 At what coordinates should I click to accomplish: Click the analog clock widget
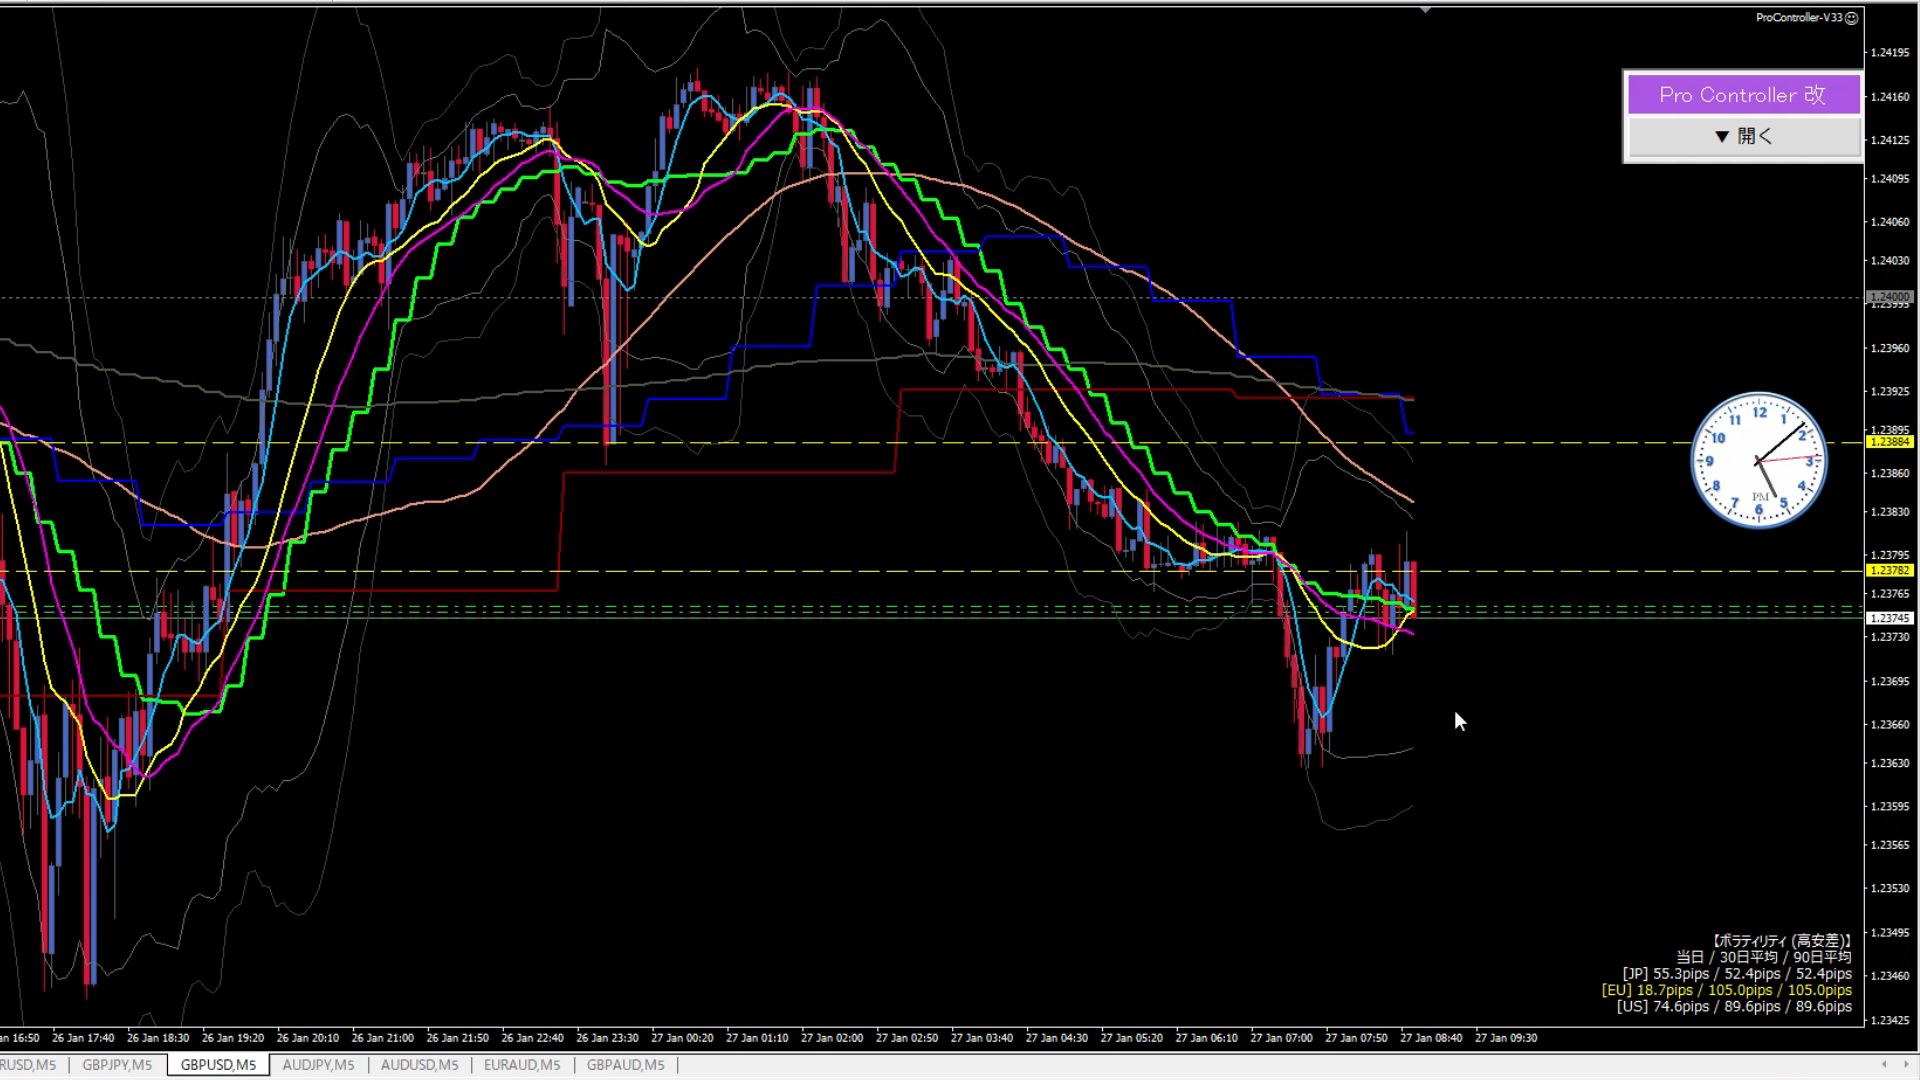tap(1759, 460)
